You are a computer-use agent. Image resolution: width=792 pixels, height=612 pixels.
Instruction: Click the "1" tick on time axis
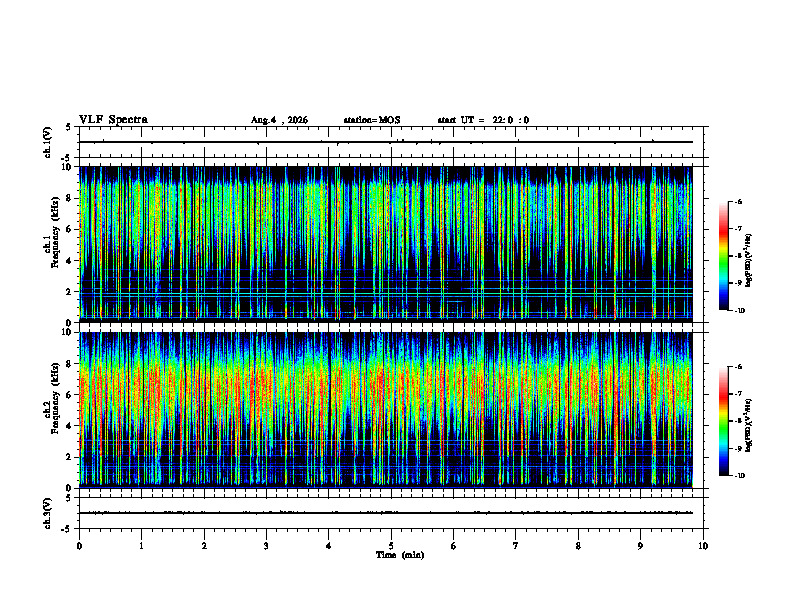(141, 546)
